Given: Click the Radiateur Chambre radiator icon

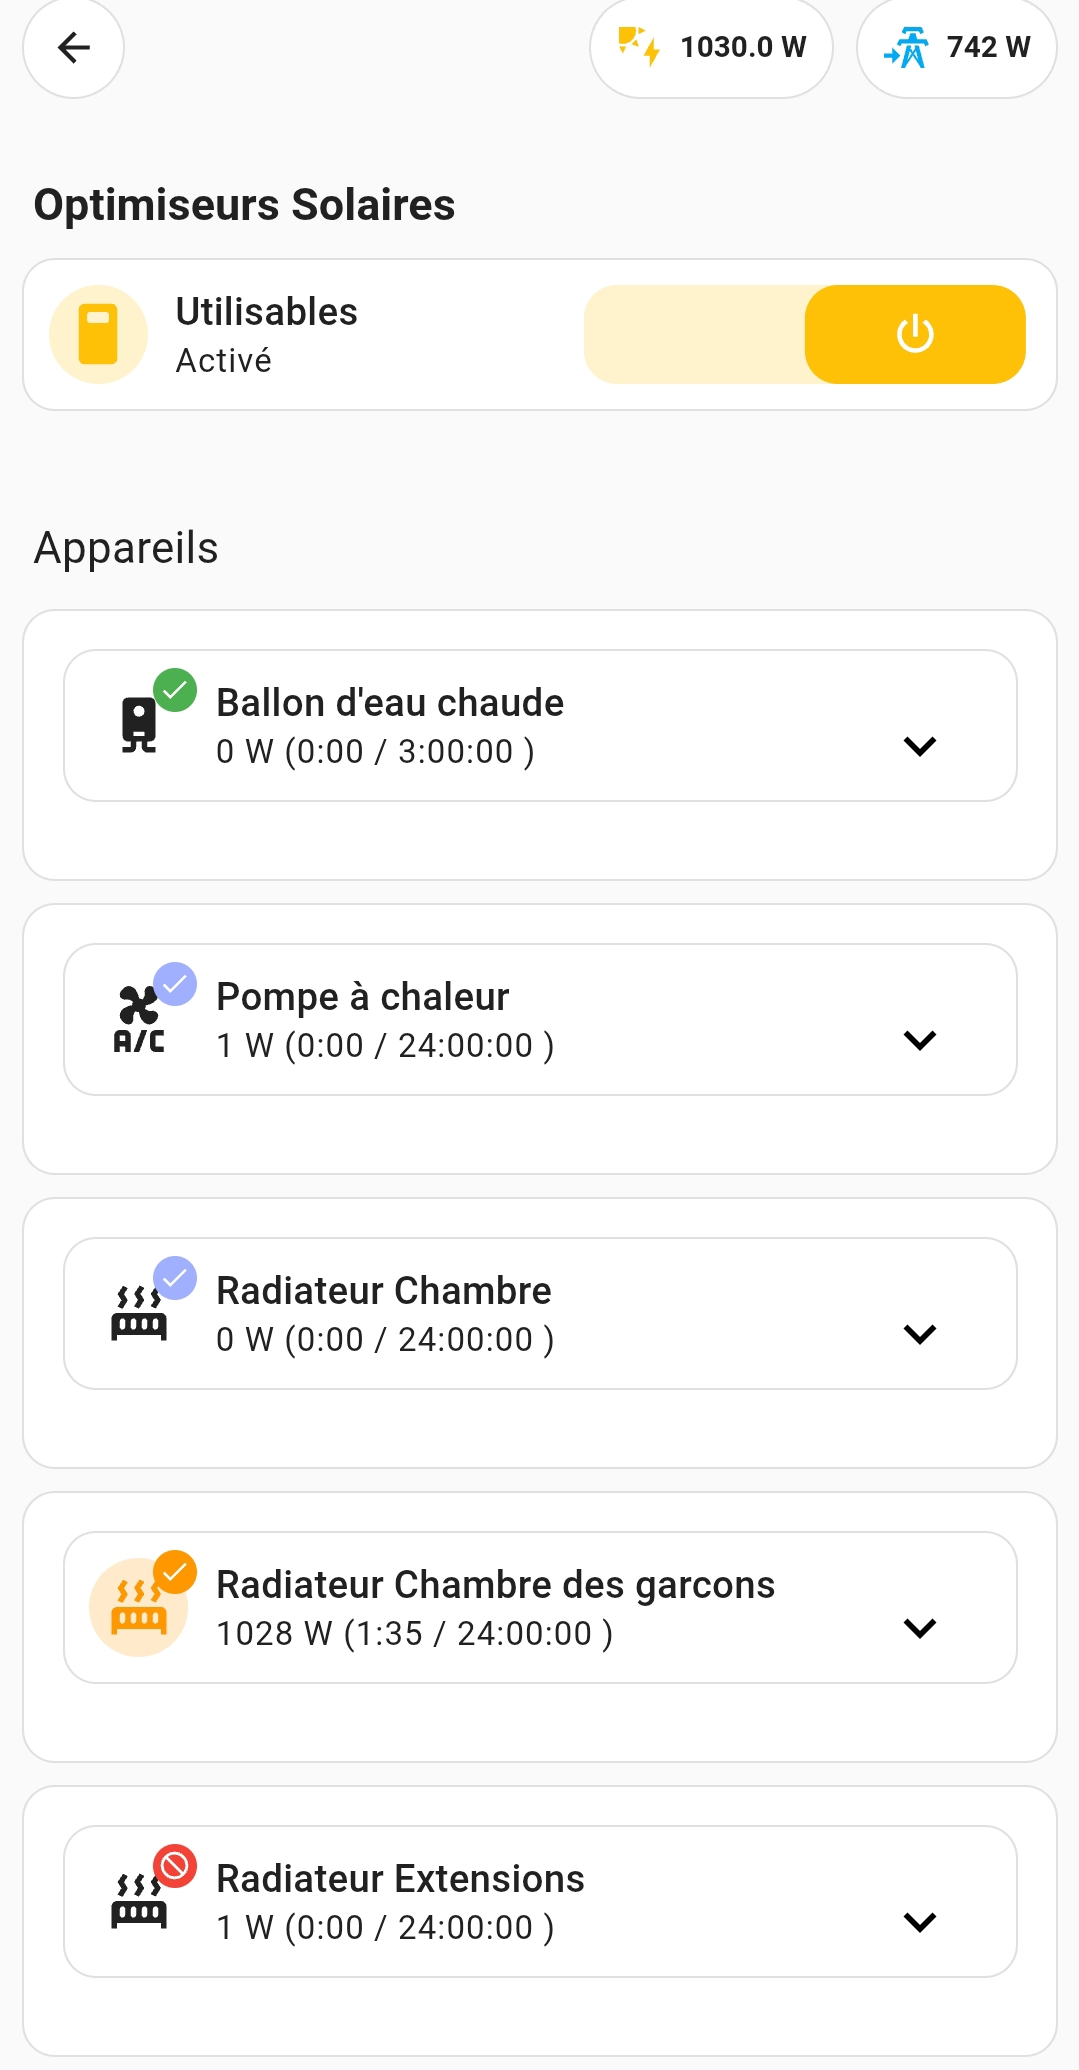Looking at the screenshot, I should pos(139,1313).
